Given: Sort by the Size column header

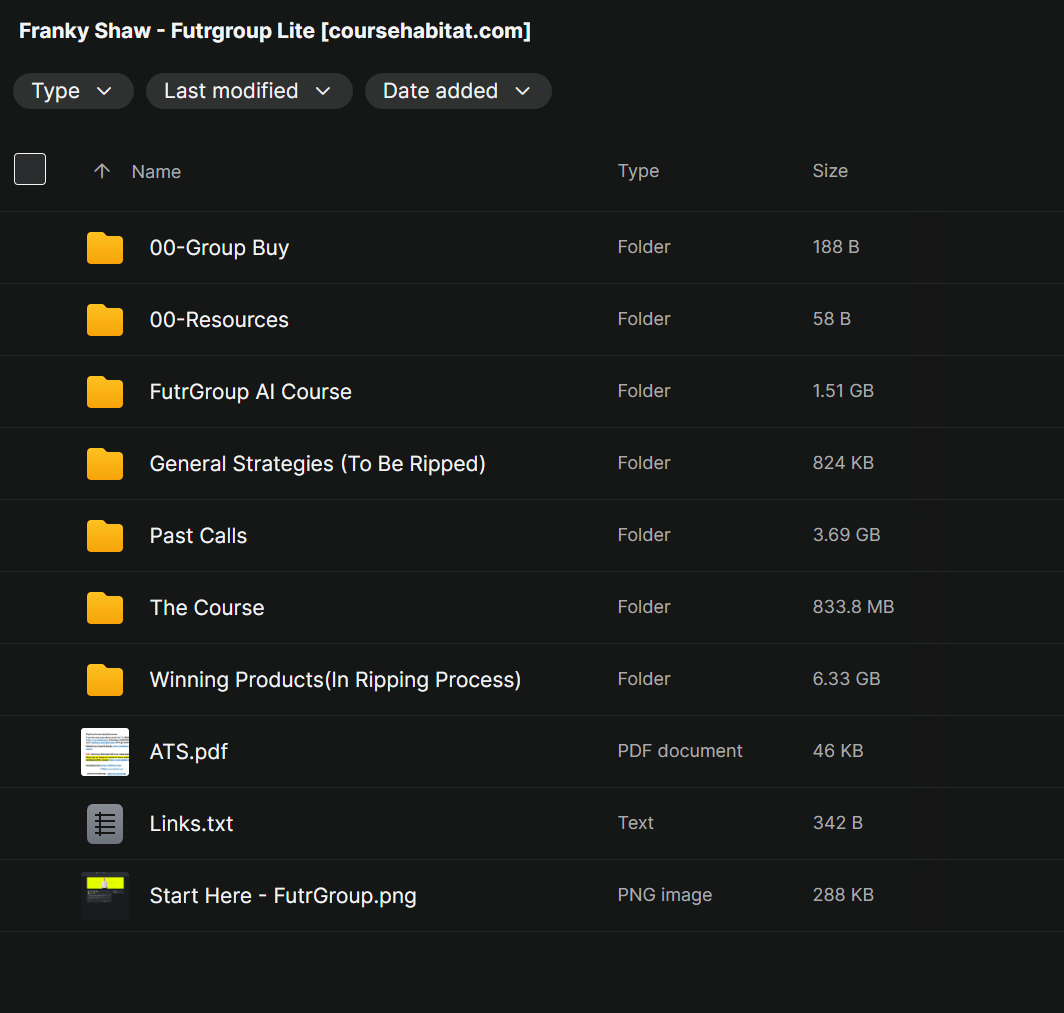Looking at the screenshot, I should pyautogui.click(x=830, y=171).
